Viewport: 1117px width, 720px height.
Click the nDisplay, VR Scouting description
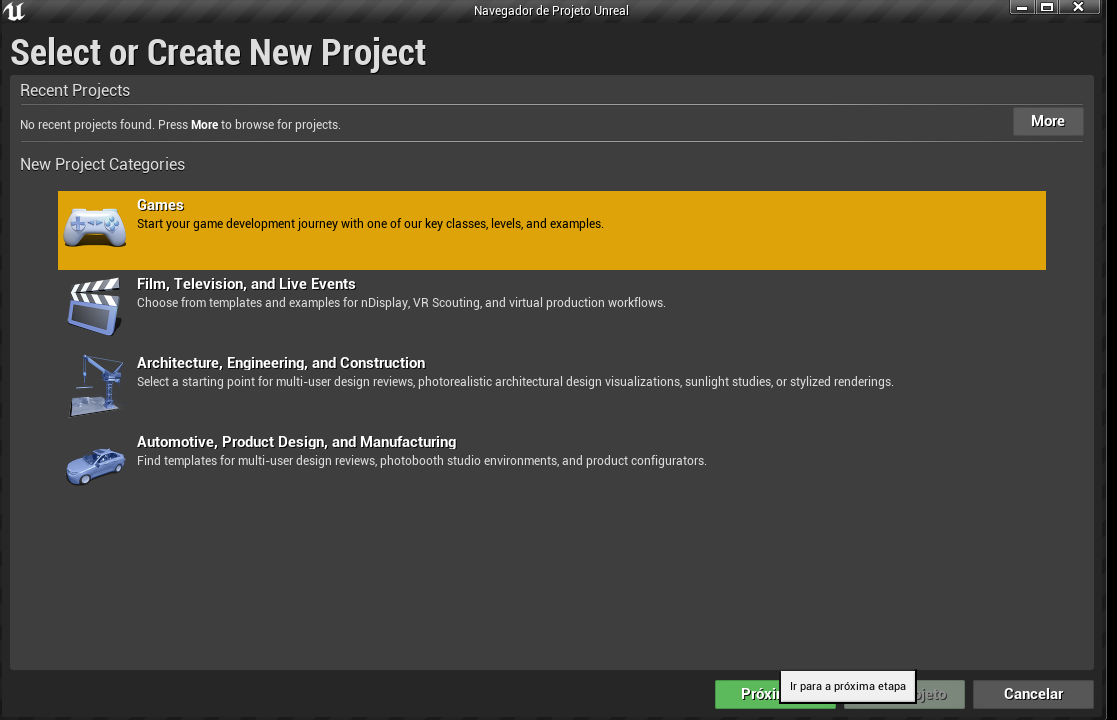click(401, 303)
